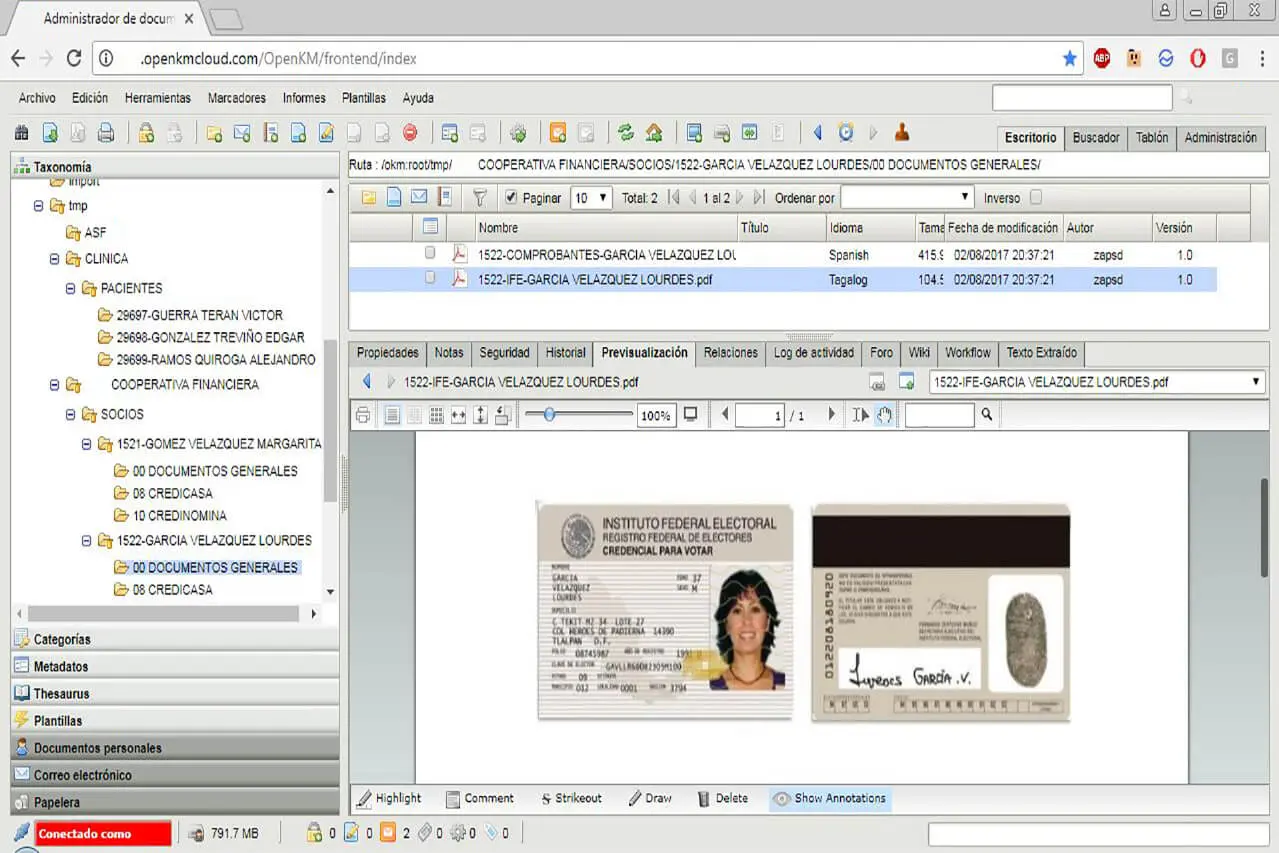
Task: Open thumbnail grid view in PDF preview
Action: coord(436,414)
